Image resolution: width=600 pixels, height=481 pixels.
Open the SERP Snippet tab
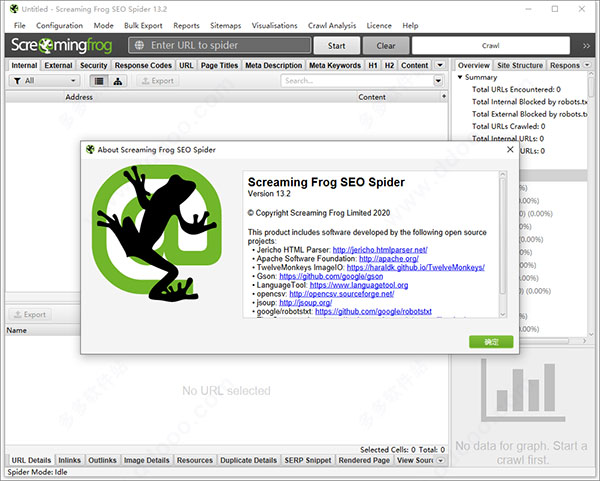[x=308, y=460]
